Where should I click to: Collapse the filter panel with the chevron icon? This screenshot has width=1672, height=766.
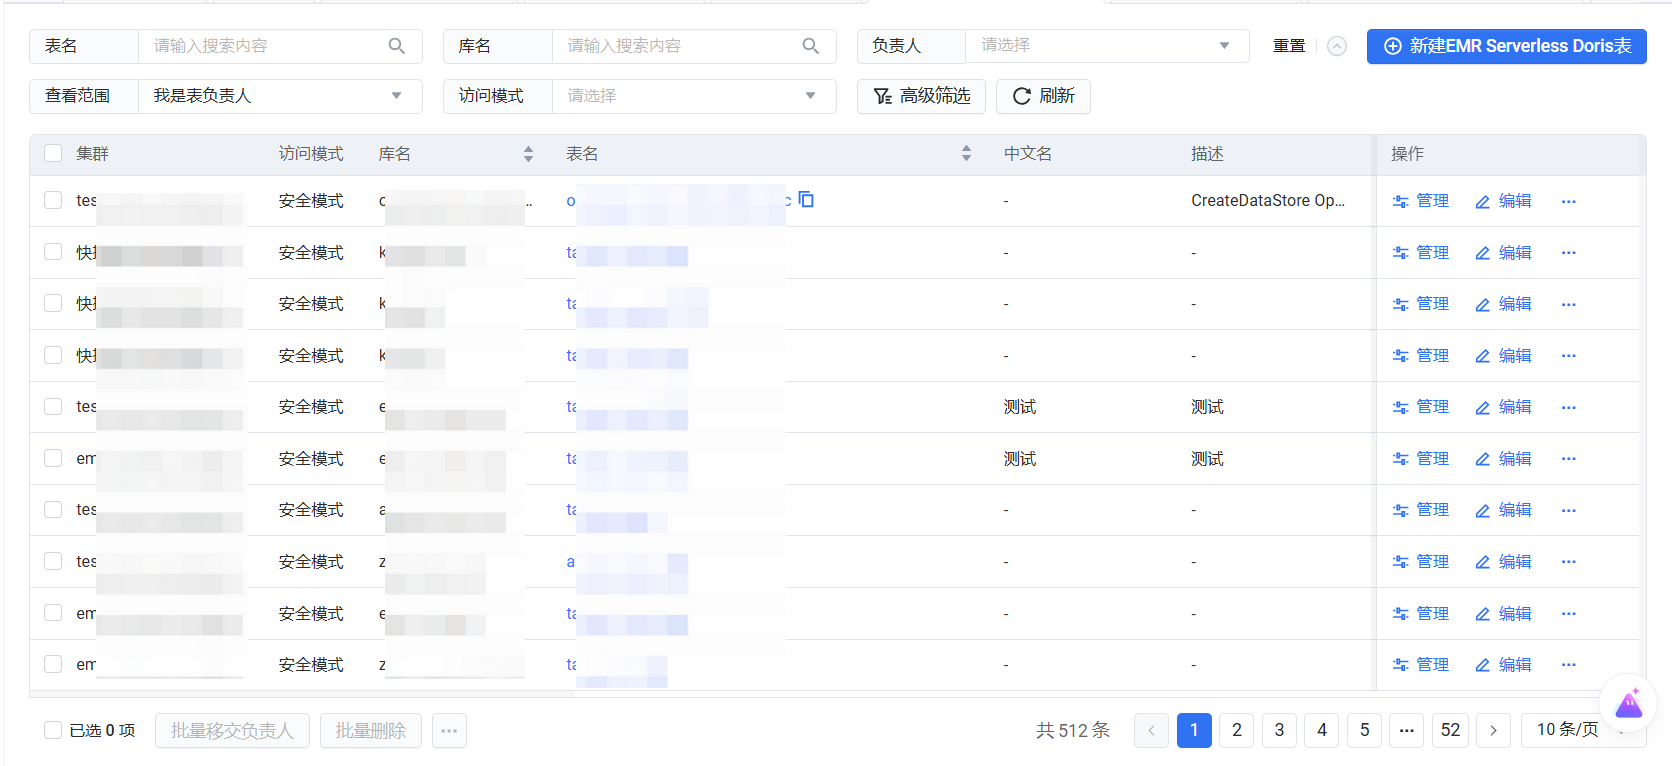pos(1337,46)
